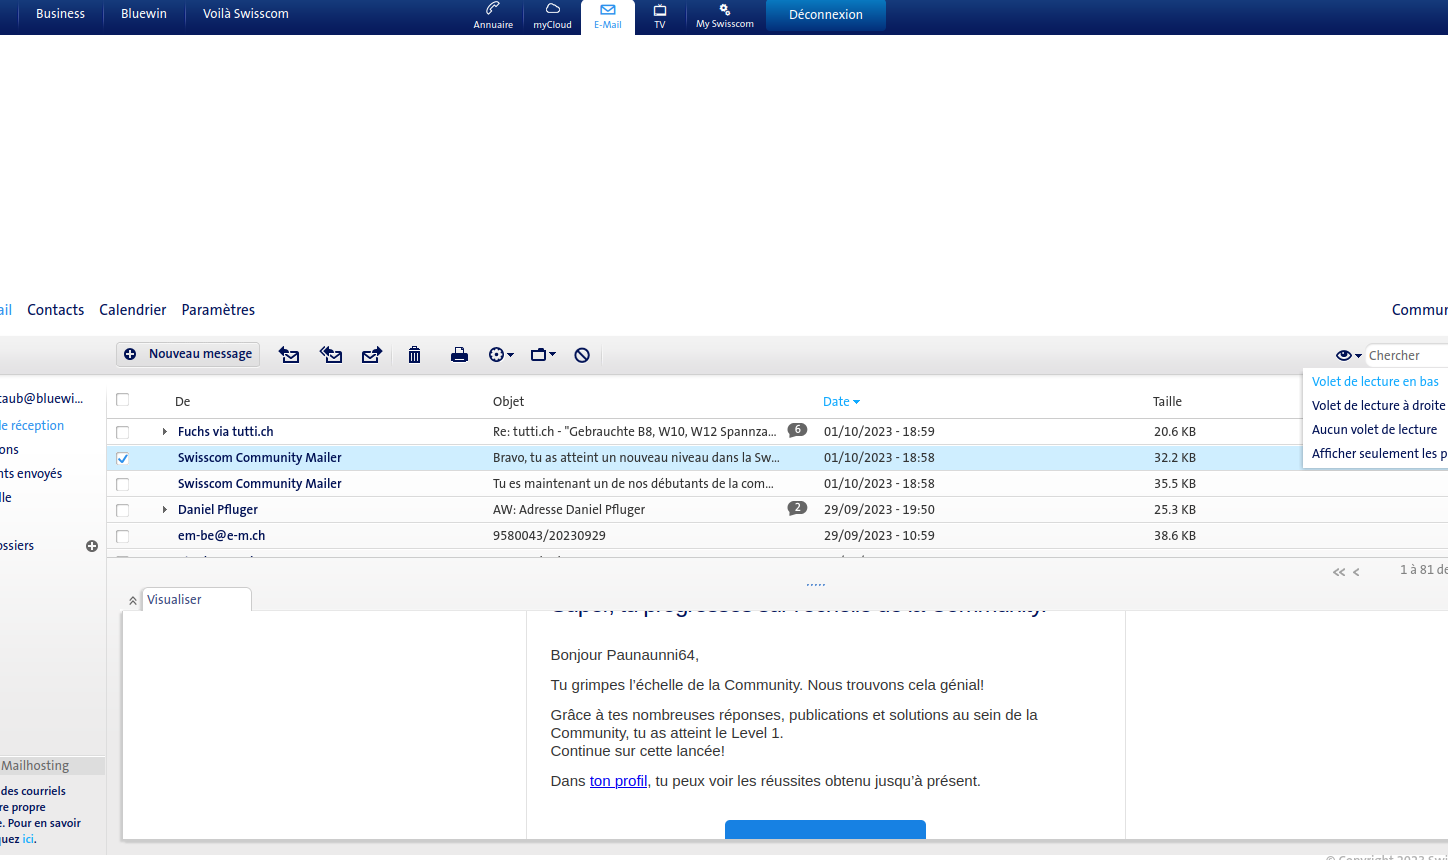
Task: Expand the Fuchs via tutti.ch thread
Action: (x=165, y=432)
